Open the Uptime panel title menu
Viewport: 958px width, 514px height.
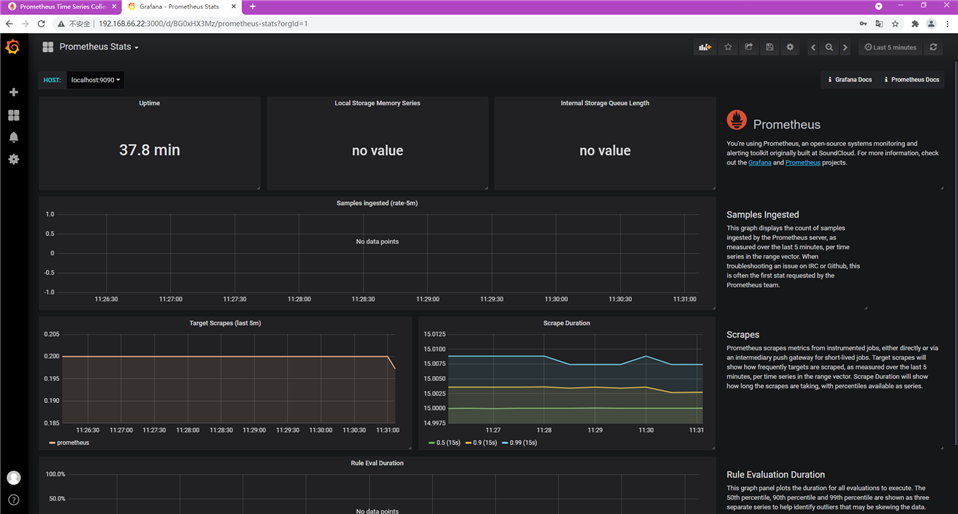click(149, 103)
